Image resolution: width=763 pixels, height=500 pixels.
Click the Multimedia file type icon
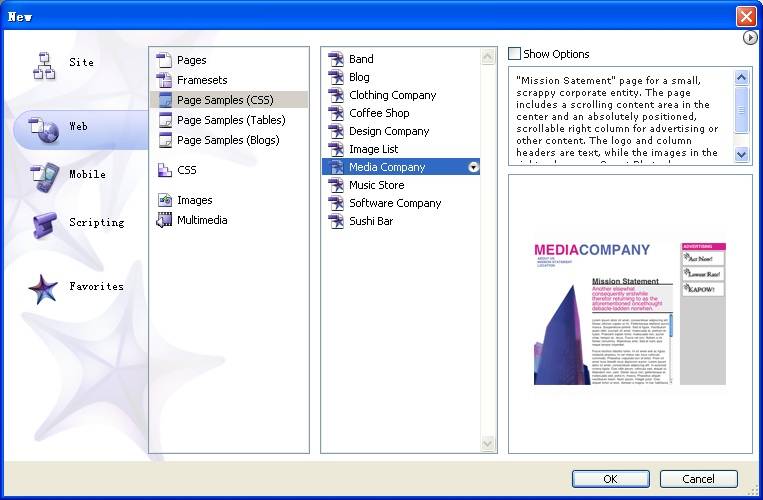165,221
